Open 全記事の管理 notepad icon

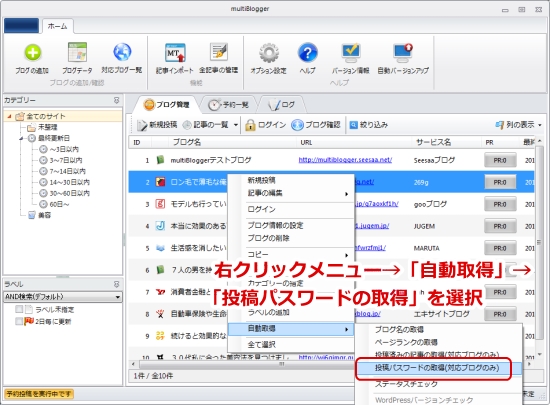pos(219,52)
